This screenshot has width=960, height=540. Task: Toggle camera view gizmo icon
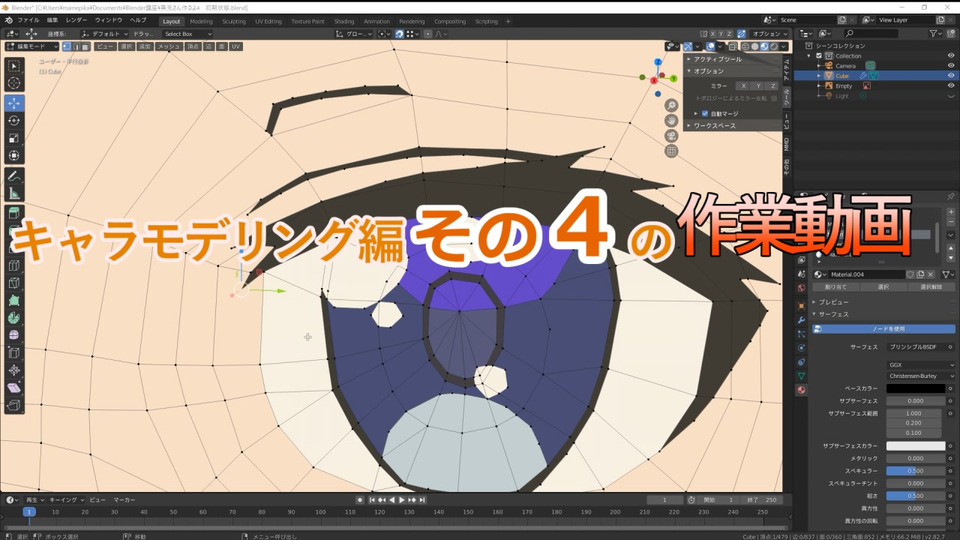pyautogui.click(x=671, y=135)
